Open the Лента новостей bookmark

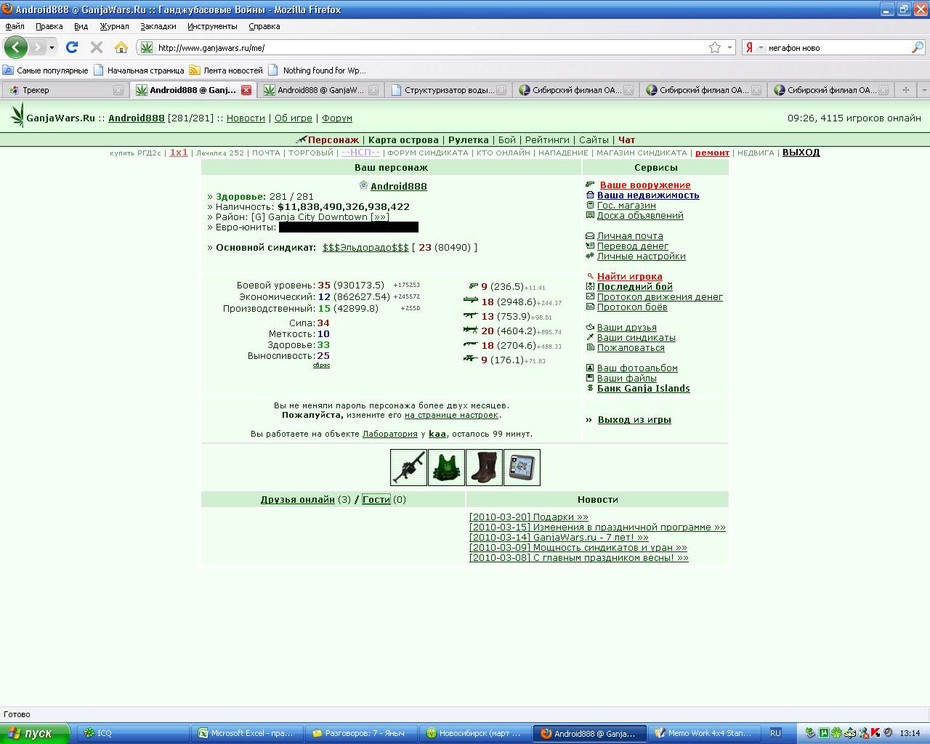coord(226,70)
